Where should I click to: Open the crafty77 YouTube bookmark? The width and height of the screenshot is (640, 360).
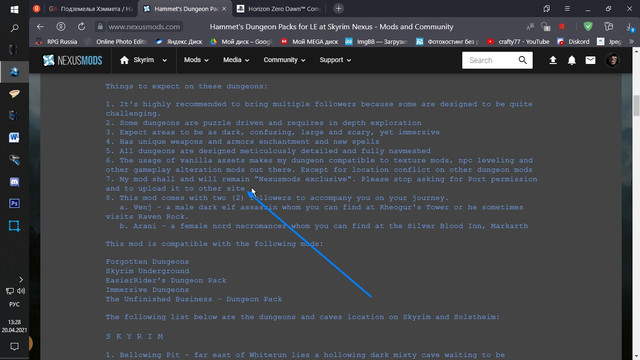point(518,42)
